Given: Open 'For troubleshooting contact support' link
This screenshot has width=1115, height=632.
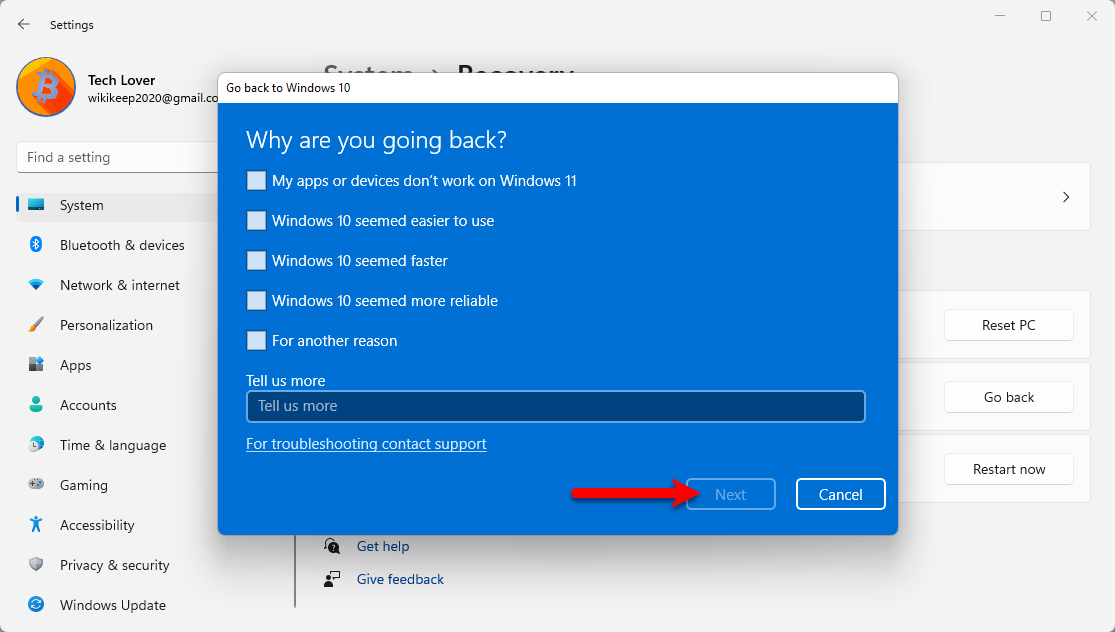Looking at the screenshot, I should click(366, 444).
